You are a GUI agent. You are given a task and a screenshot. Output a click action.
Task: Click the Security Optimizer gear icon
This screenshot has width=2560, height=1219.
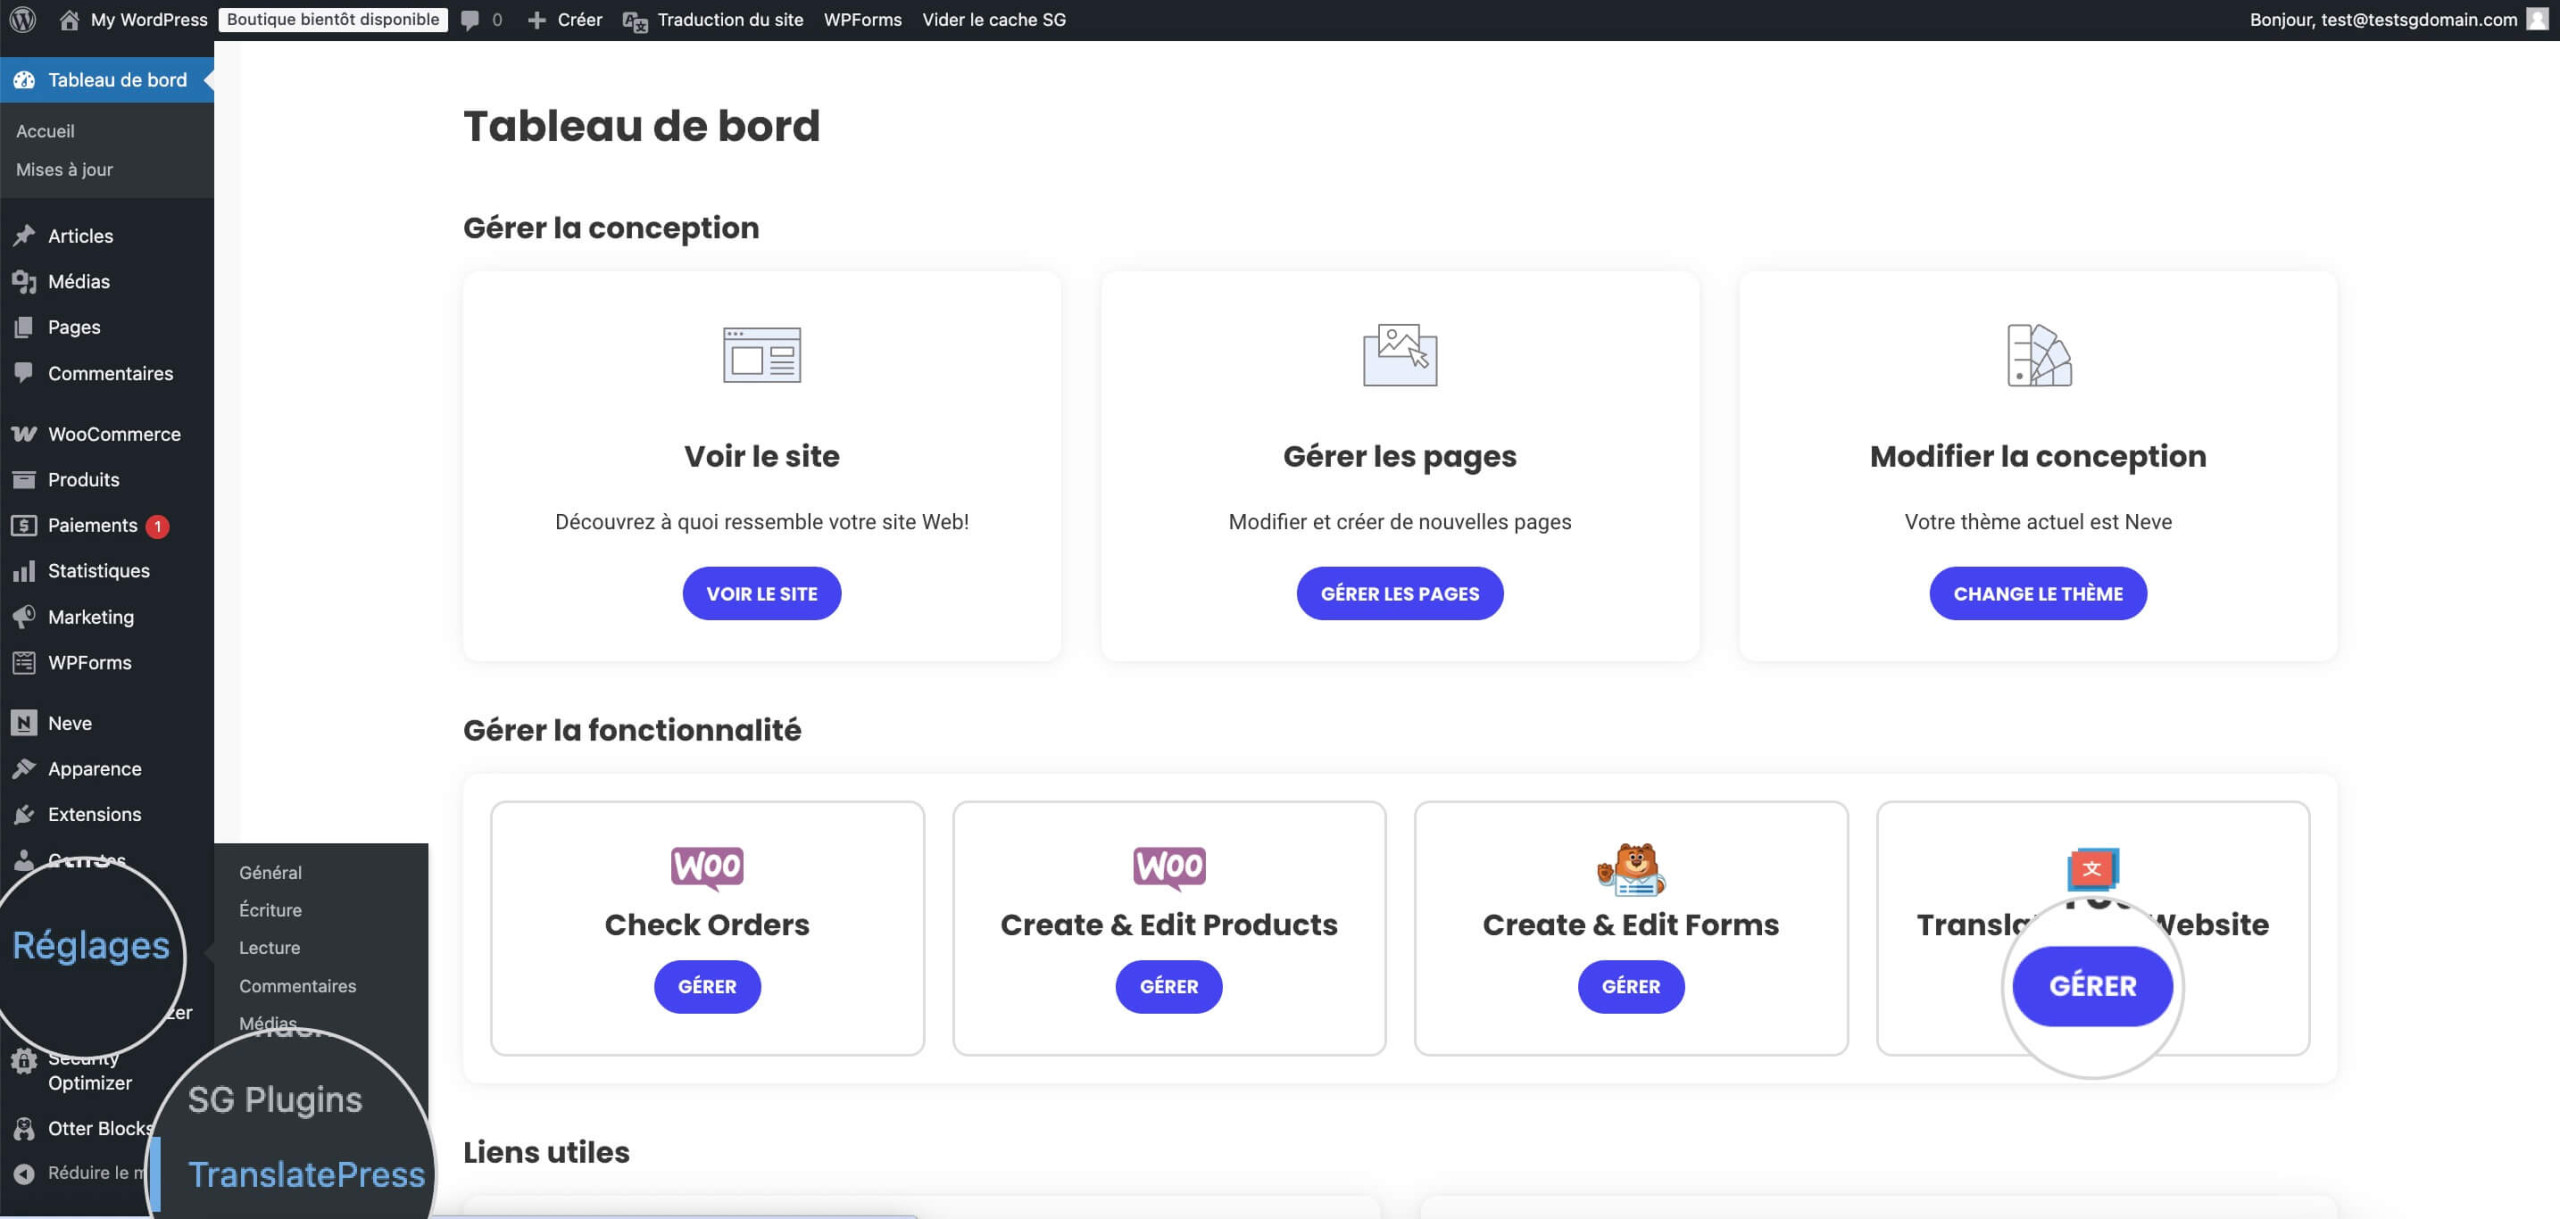(24, 1061)
